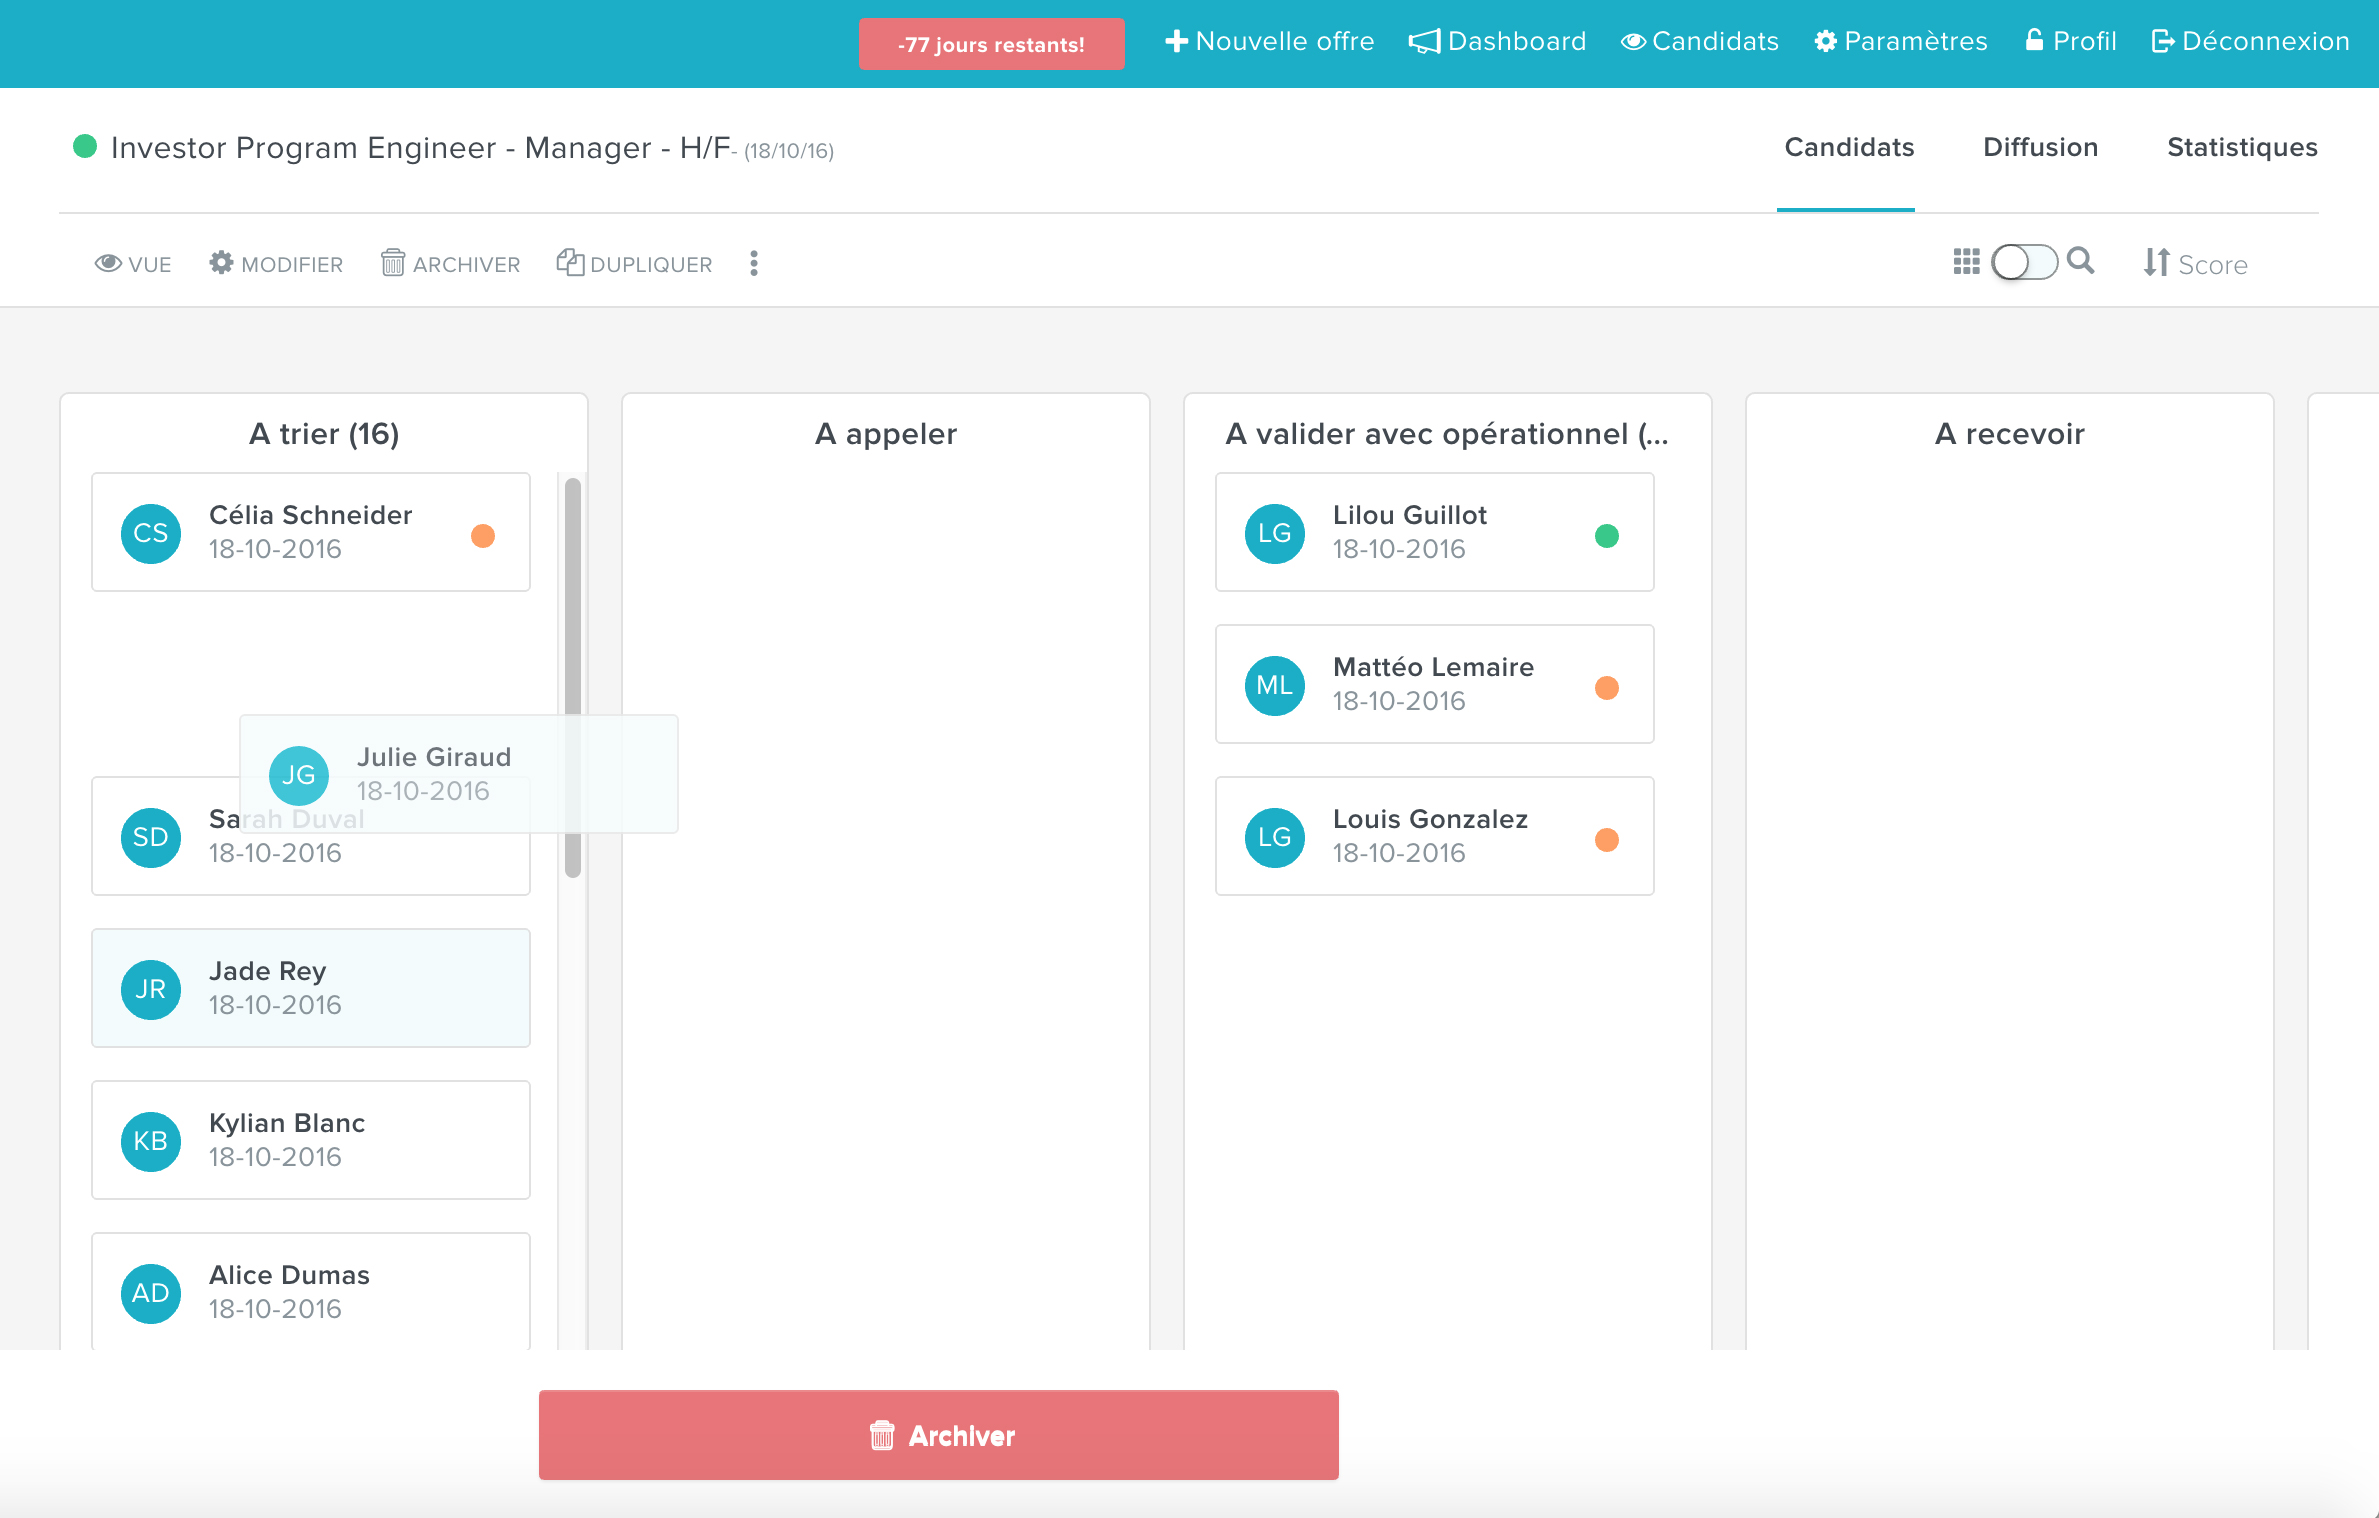Image resolution: width=2379 pixels, height=1518 pixels.
Task: Select the Jade Rey candidate card
Action: 311,988
